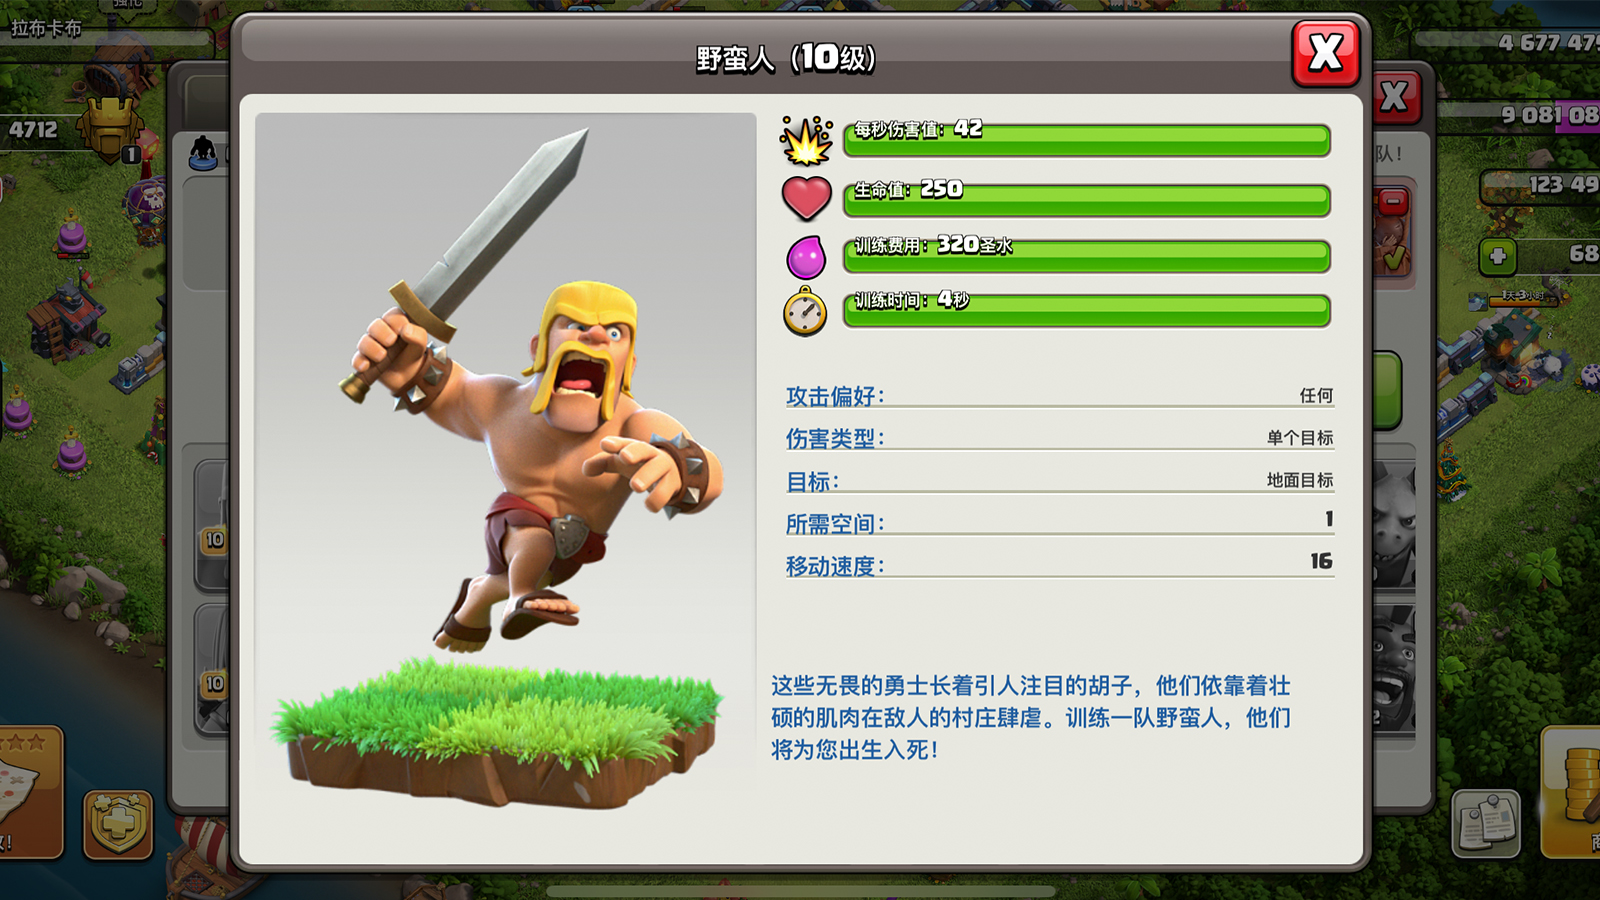
Task: Click the training cost bar showing 320
Action: coord(1087,255)
